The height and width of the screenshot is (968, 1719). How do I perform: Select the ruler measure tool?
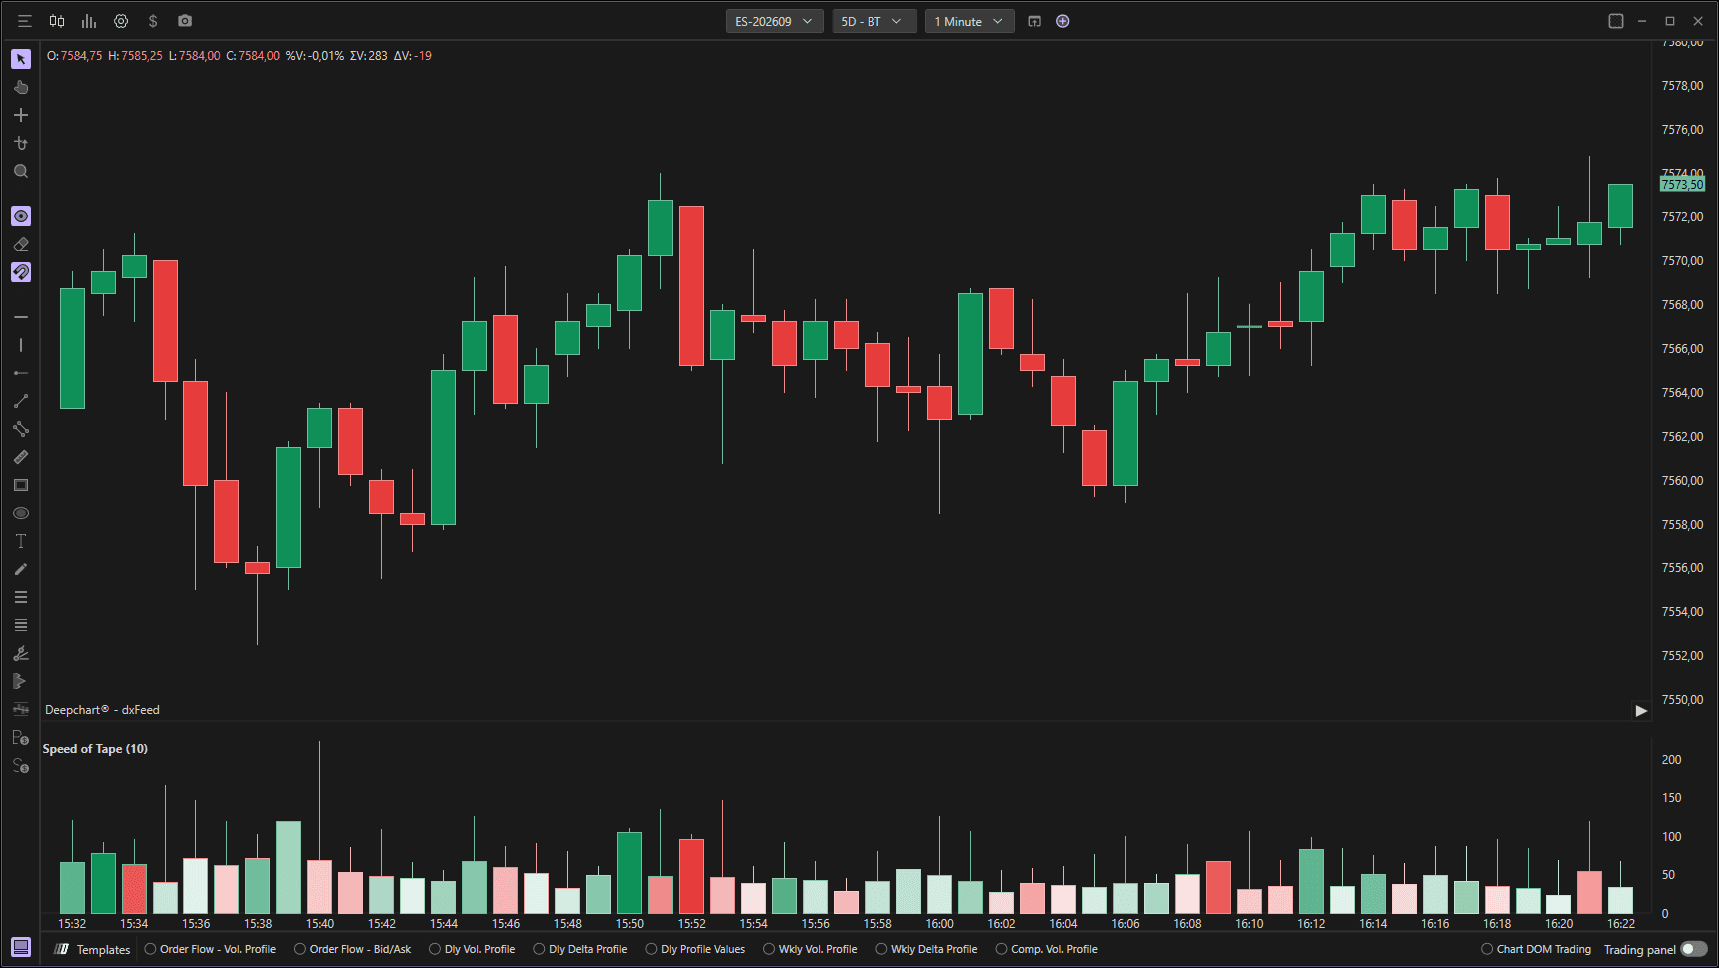point(21,457)
